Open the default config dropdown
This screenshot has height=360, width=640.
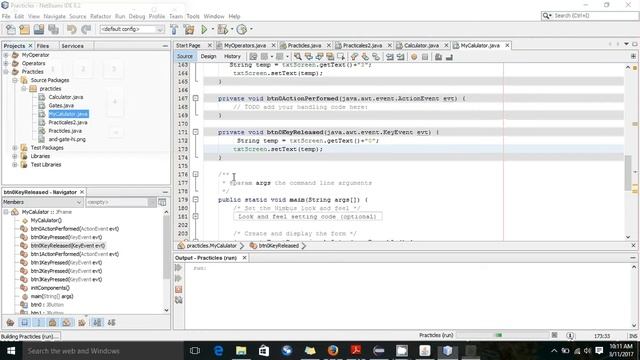coord(160,29)
